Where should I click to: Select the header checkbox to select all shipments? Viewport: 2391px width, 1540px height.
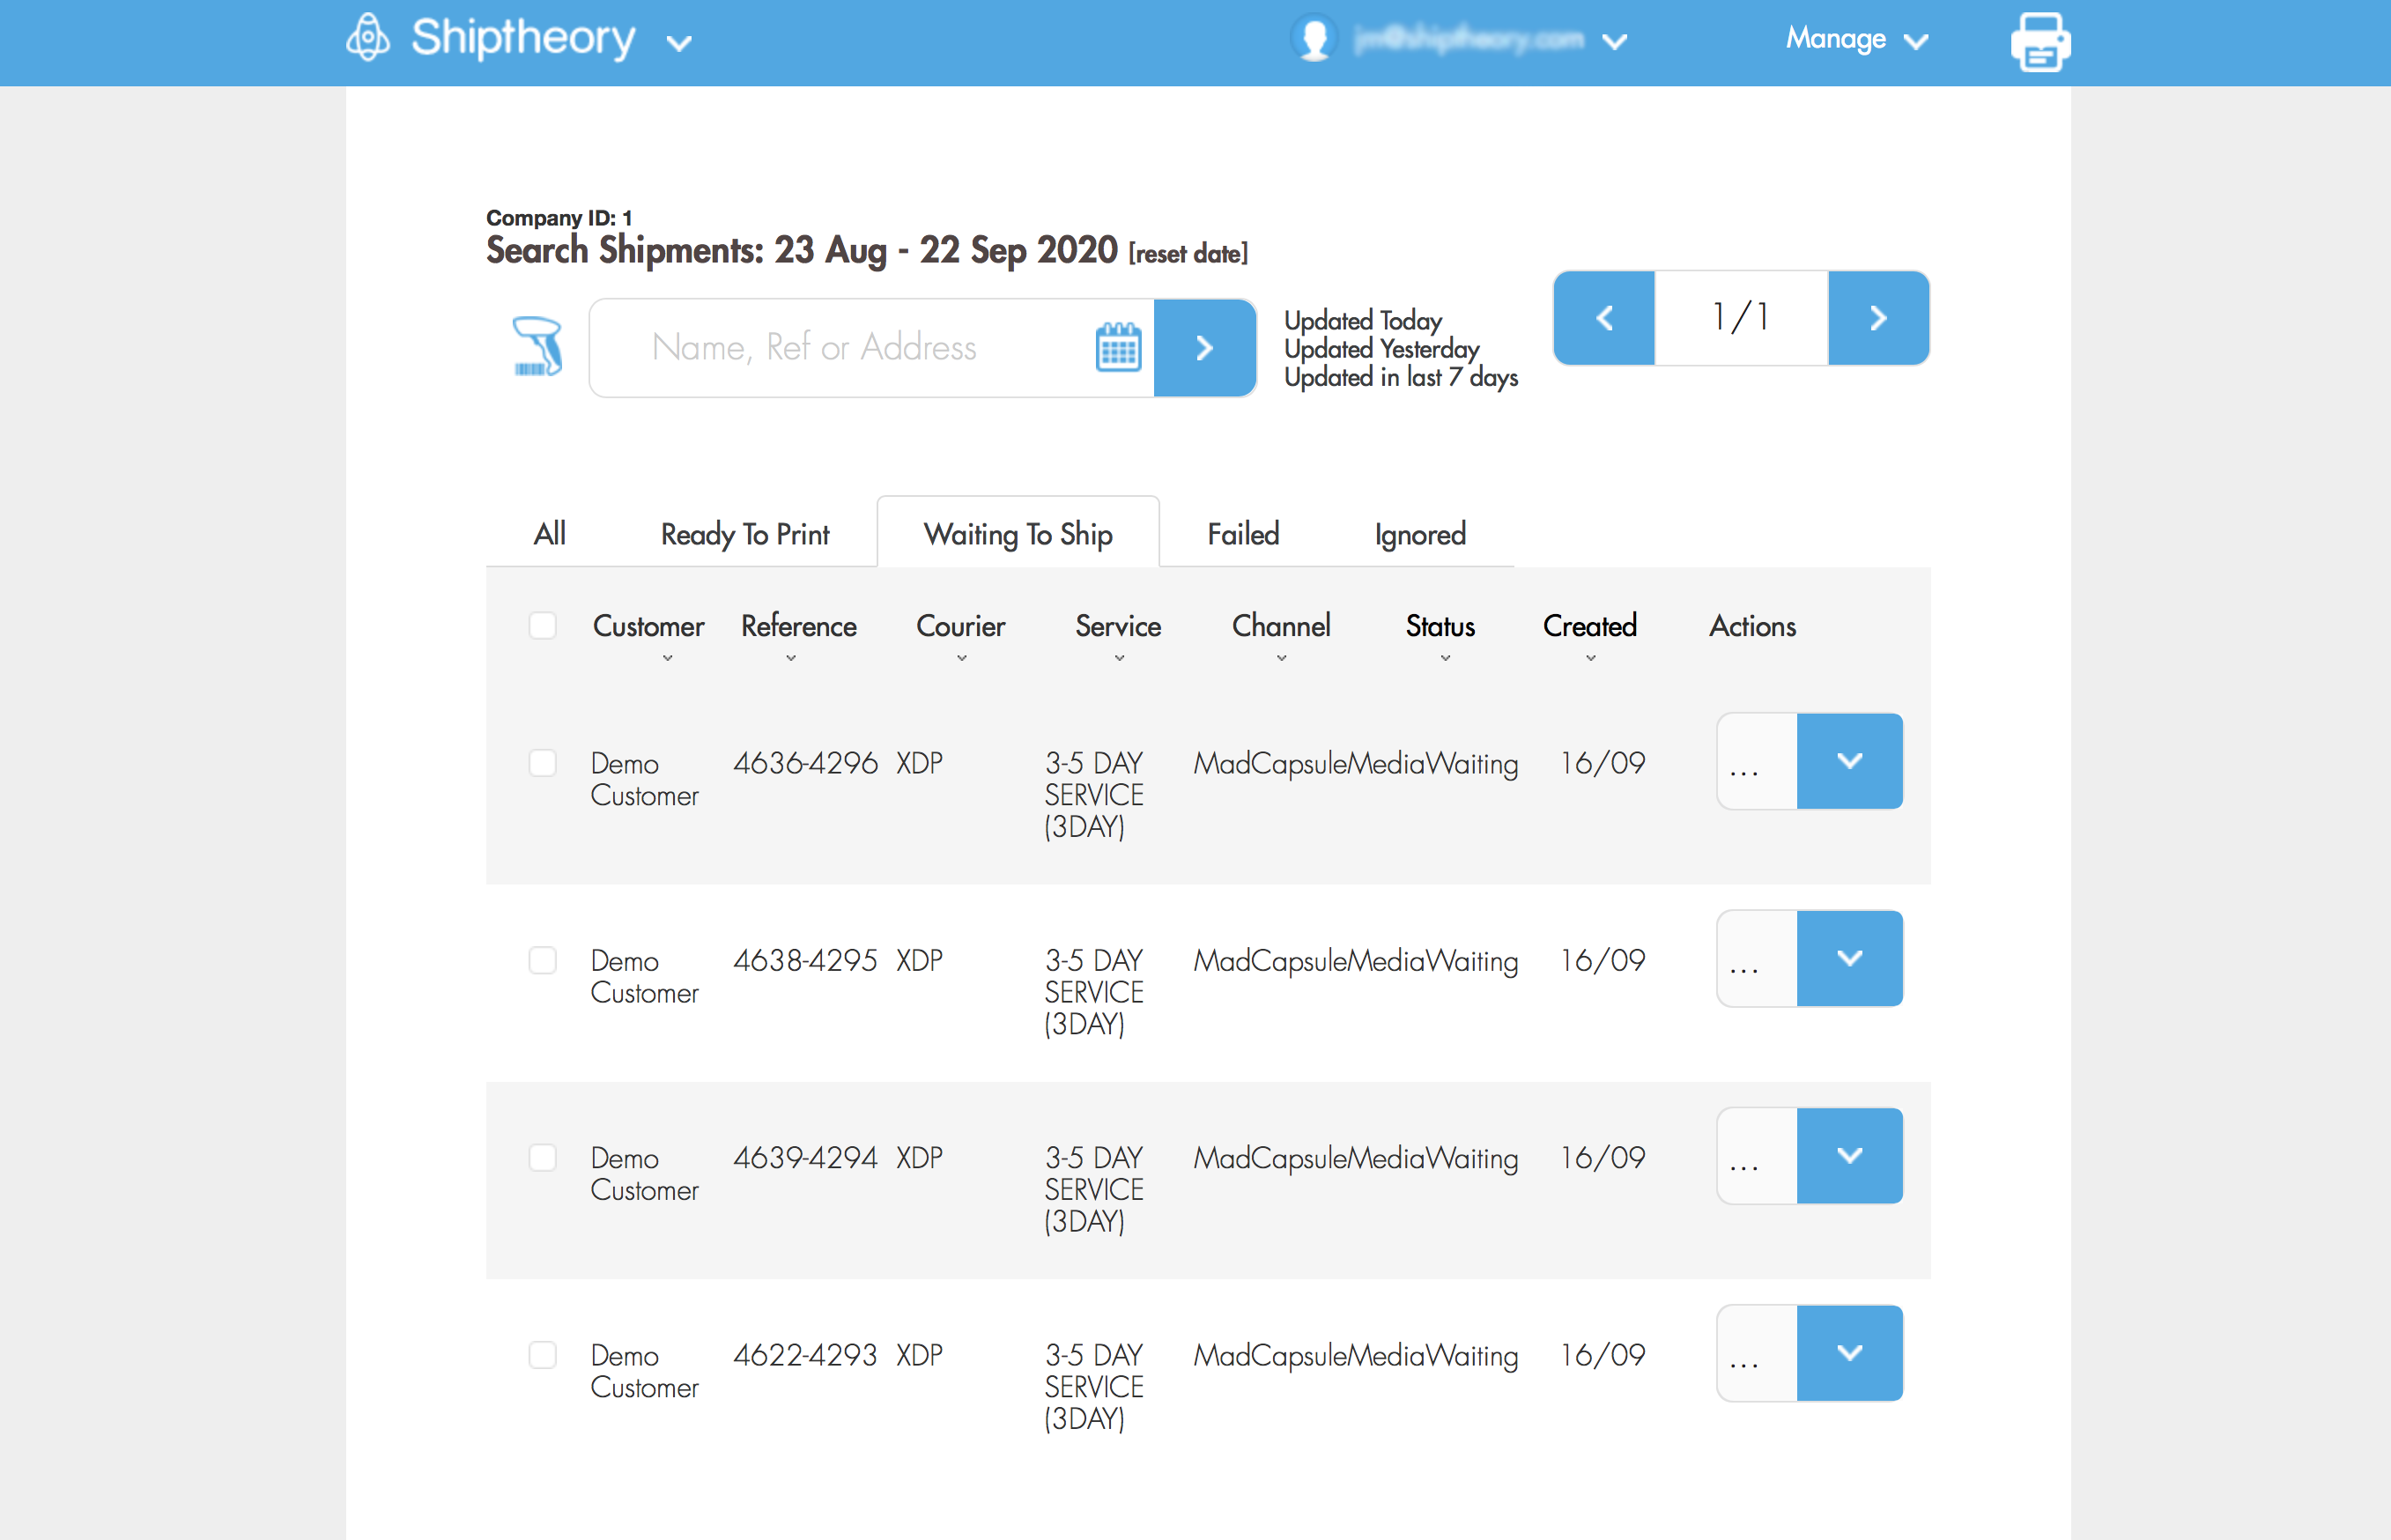pyautogui.click(x=543, y=625)
